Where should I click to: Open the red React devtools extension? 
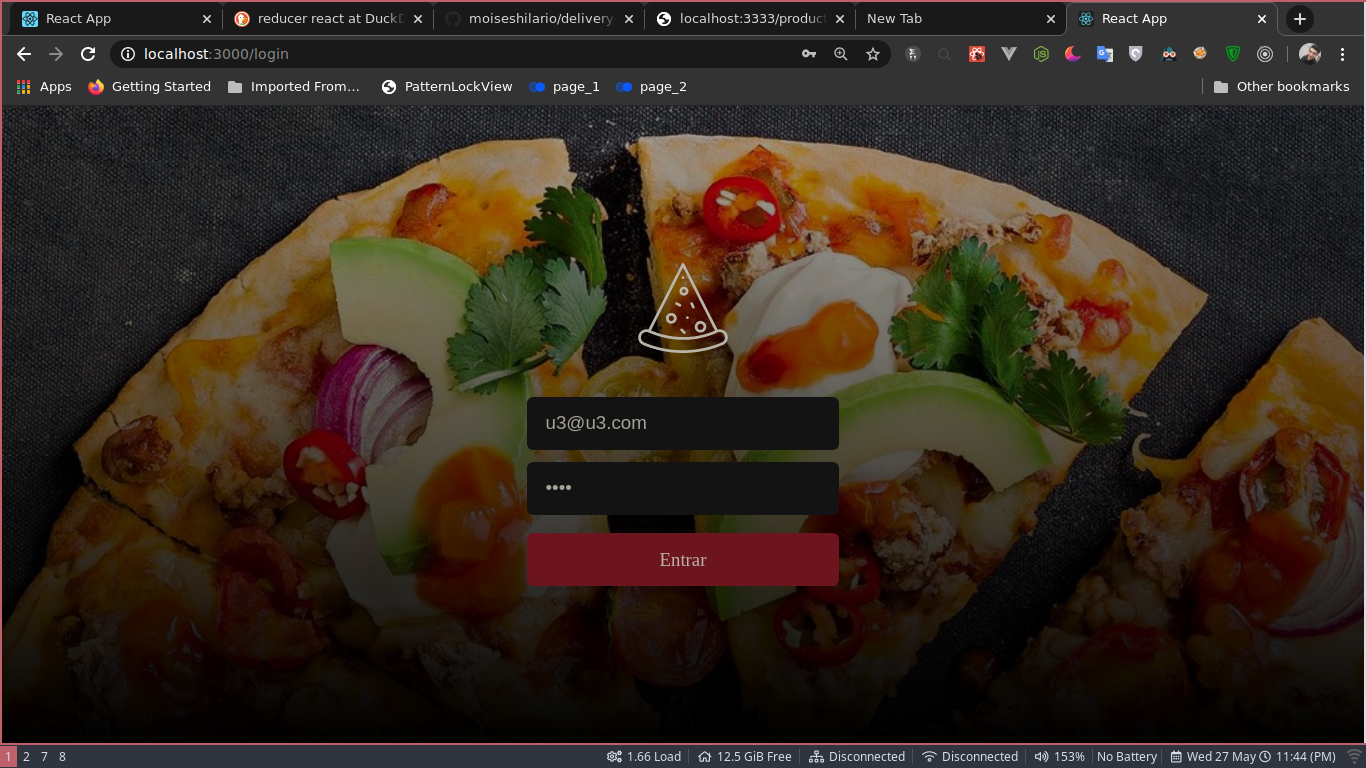[x=977, y=54]
